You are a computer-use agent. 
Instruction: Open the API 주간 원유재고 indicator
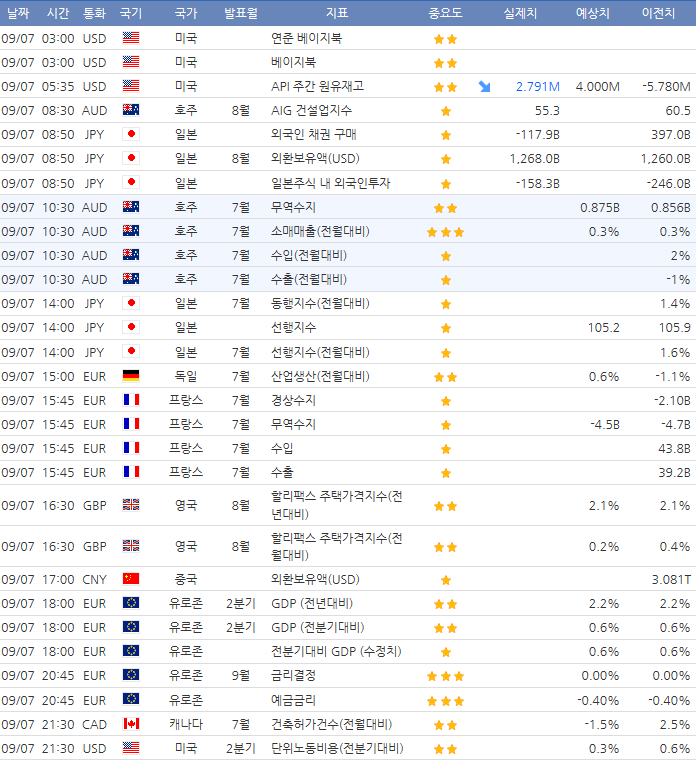coord(318,86)
